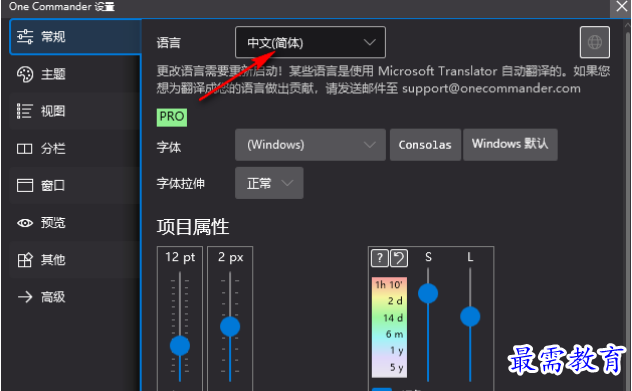Click the window icon beside 窗口
Screen dimensions: 632x391
pos(25,185)
